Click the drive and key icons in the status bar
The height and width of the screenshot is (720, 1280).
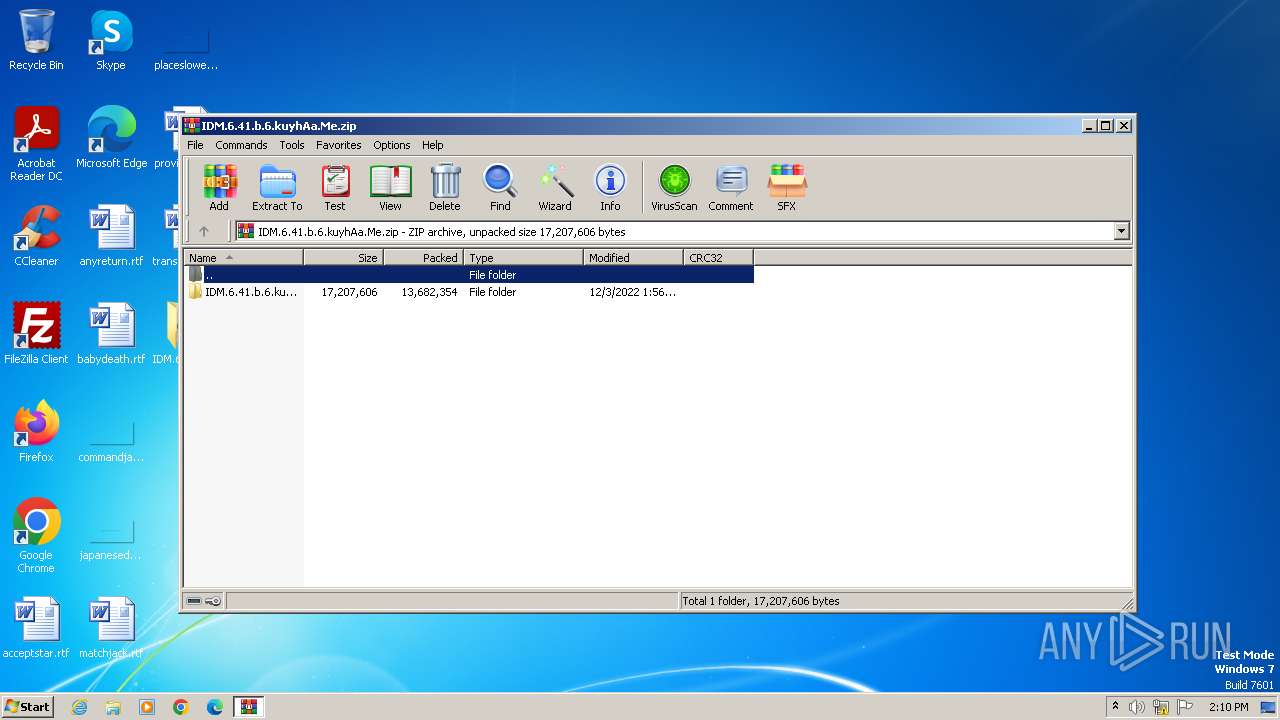click(204, 601)
